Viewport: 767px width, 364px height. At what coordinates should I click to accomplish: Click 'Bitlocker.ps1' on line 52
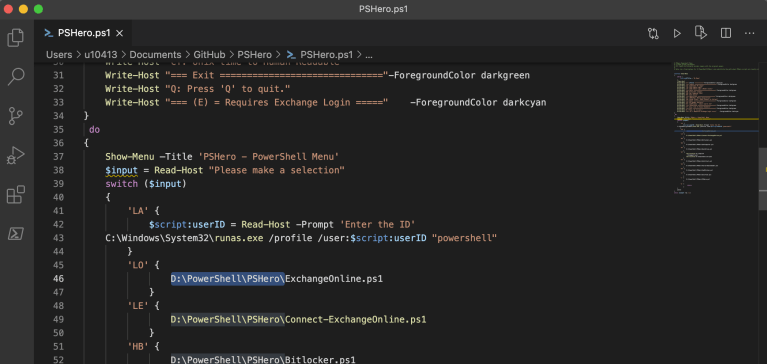tap(320, 360)
